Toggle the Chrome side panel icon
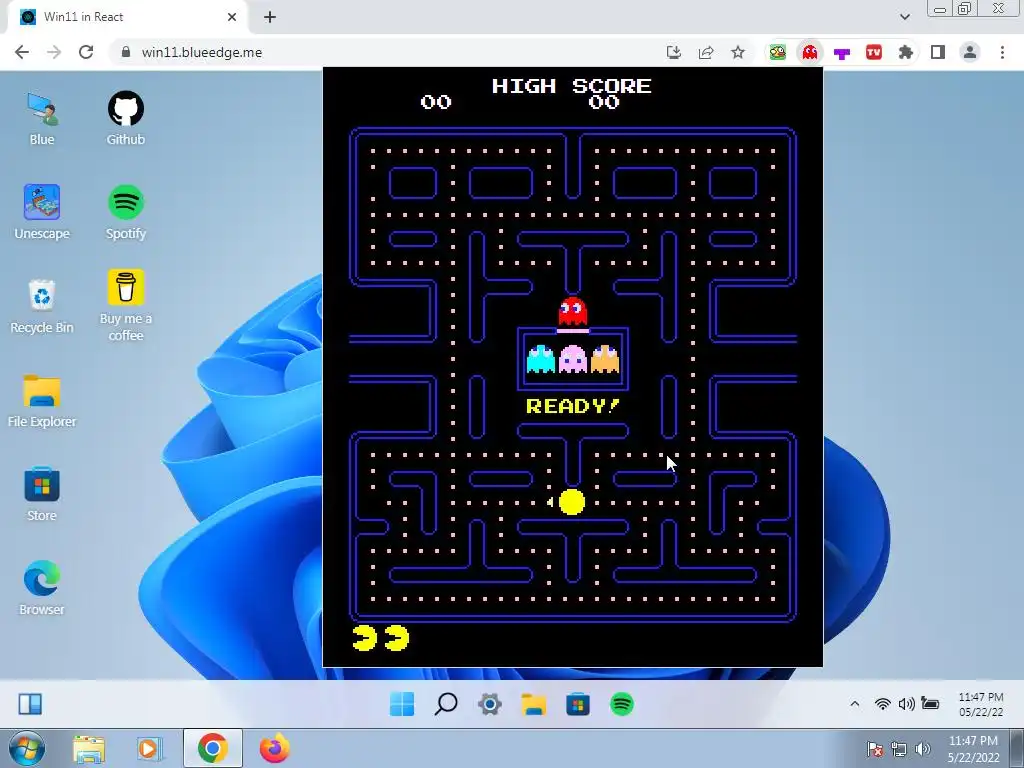The height and width of the screenshot is (768, 1024). 938,52
